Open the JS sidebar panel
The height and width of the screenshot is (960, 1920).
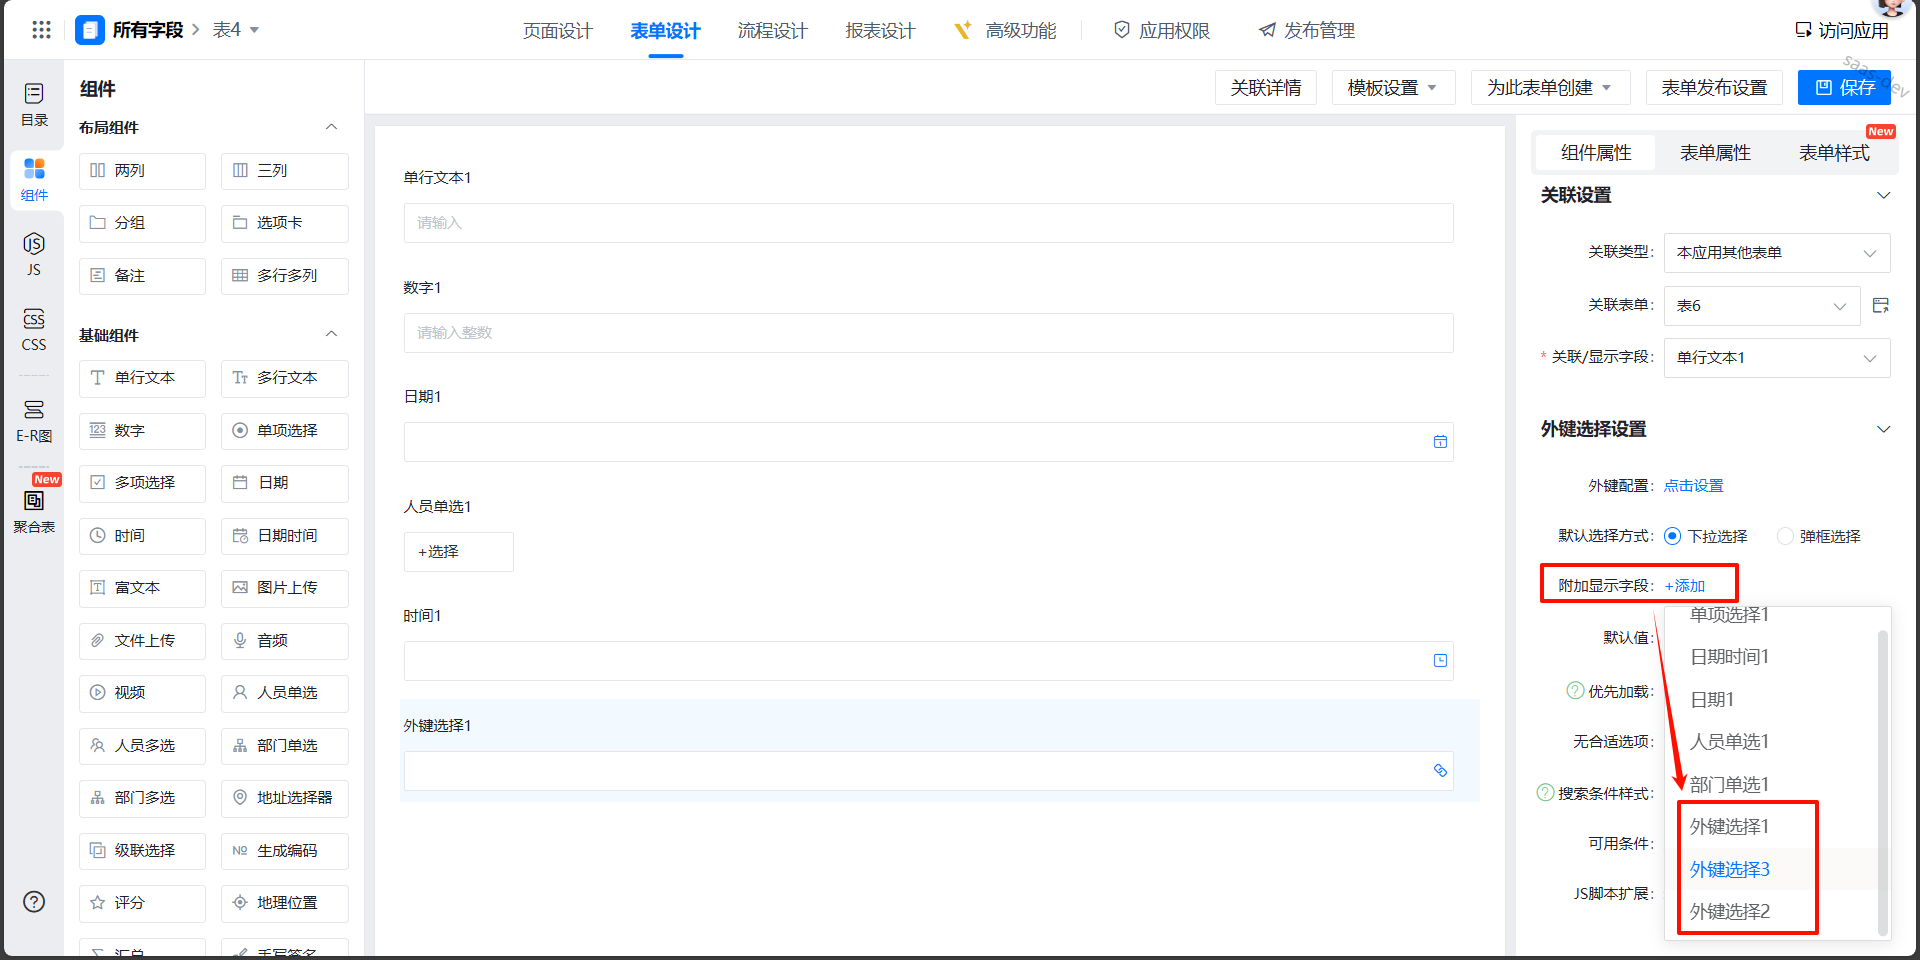[34, 254]
